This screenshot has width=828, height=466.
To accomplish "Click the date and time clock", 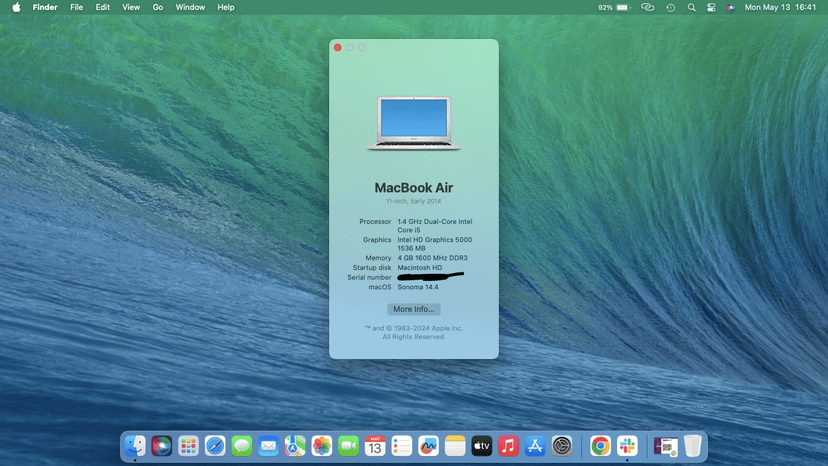I will click(780, 7).
